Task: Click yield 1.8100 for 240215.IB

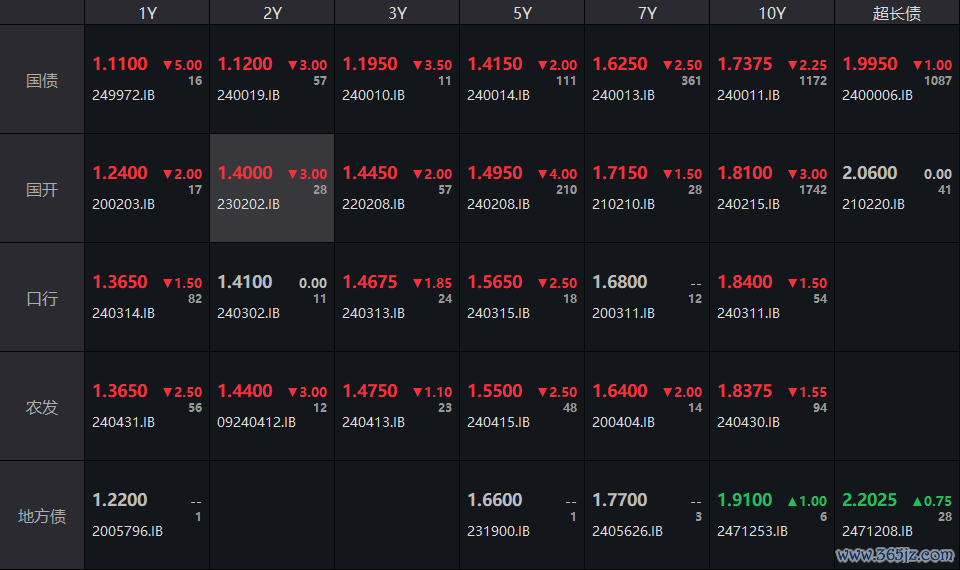Action: pyautogui.click(x=745, y=173)
